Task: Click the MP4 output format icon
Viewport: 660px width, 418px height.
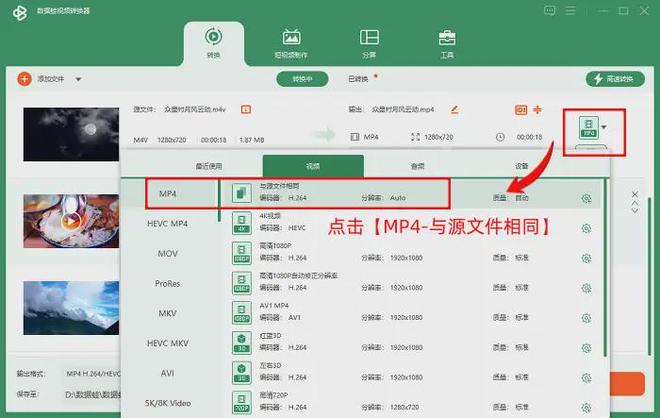Action: 589,128
